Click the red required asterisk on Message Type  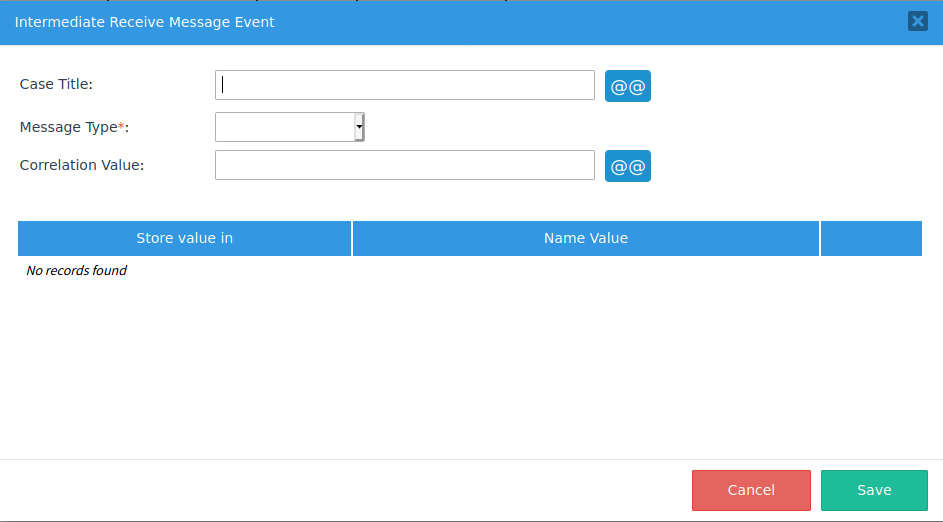[x=121, y=126]
